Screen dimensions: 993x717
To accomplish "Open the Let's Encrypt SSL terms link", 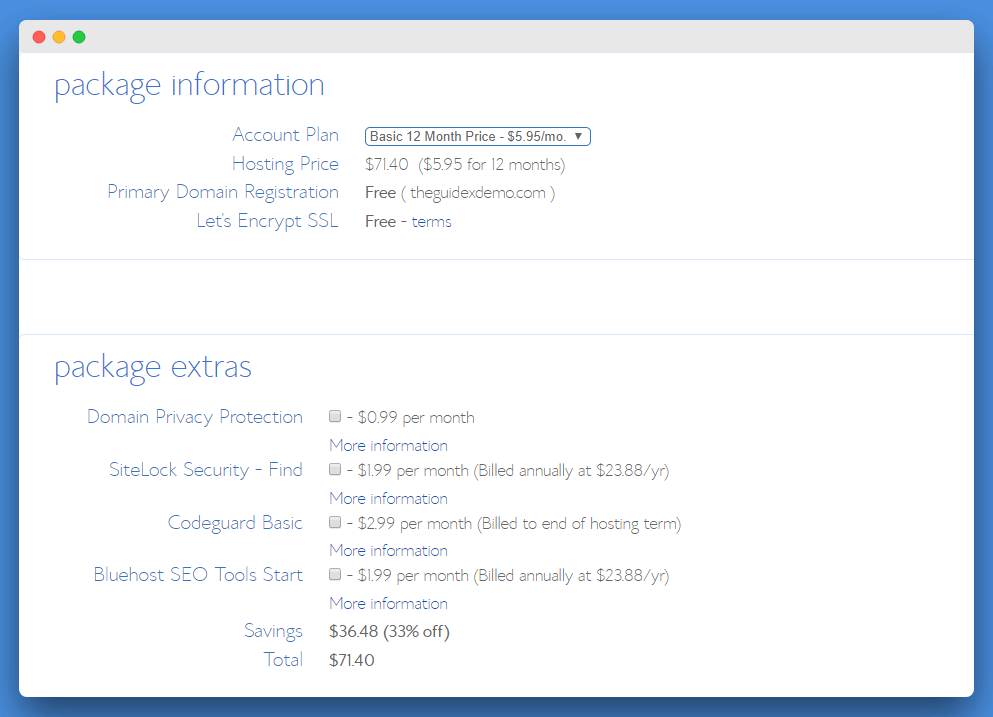I will point(431,222).
